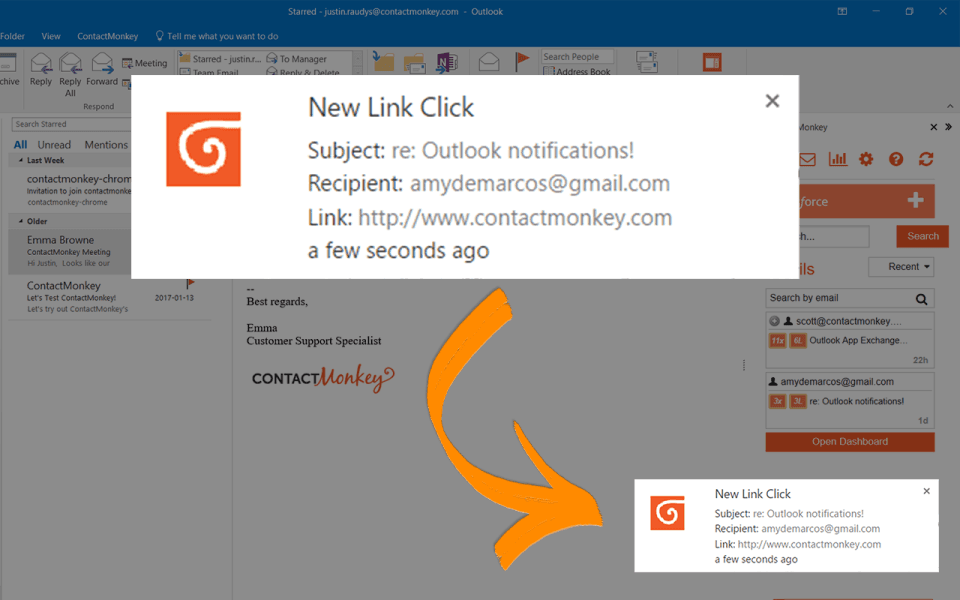The image size is (960, 600).
Task: Open the Move to folder icon
Action: [383, 61]
